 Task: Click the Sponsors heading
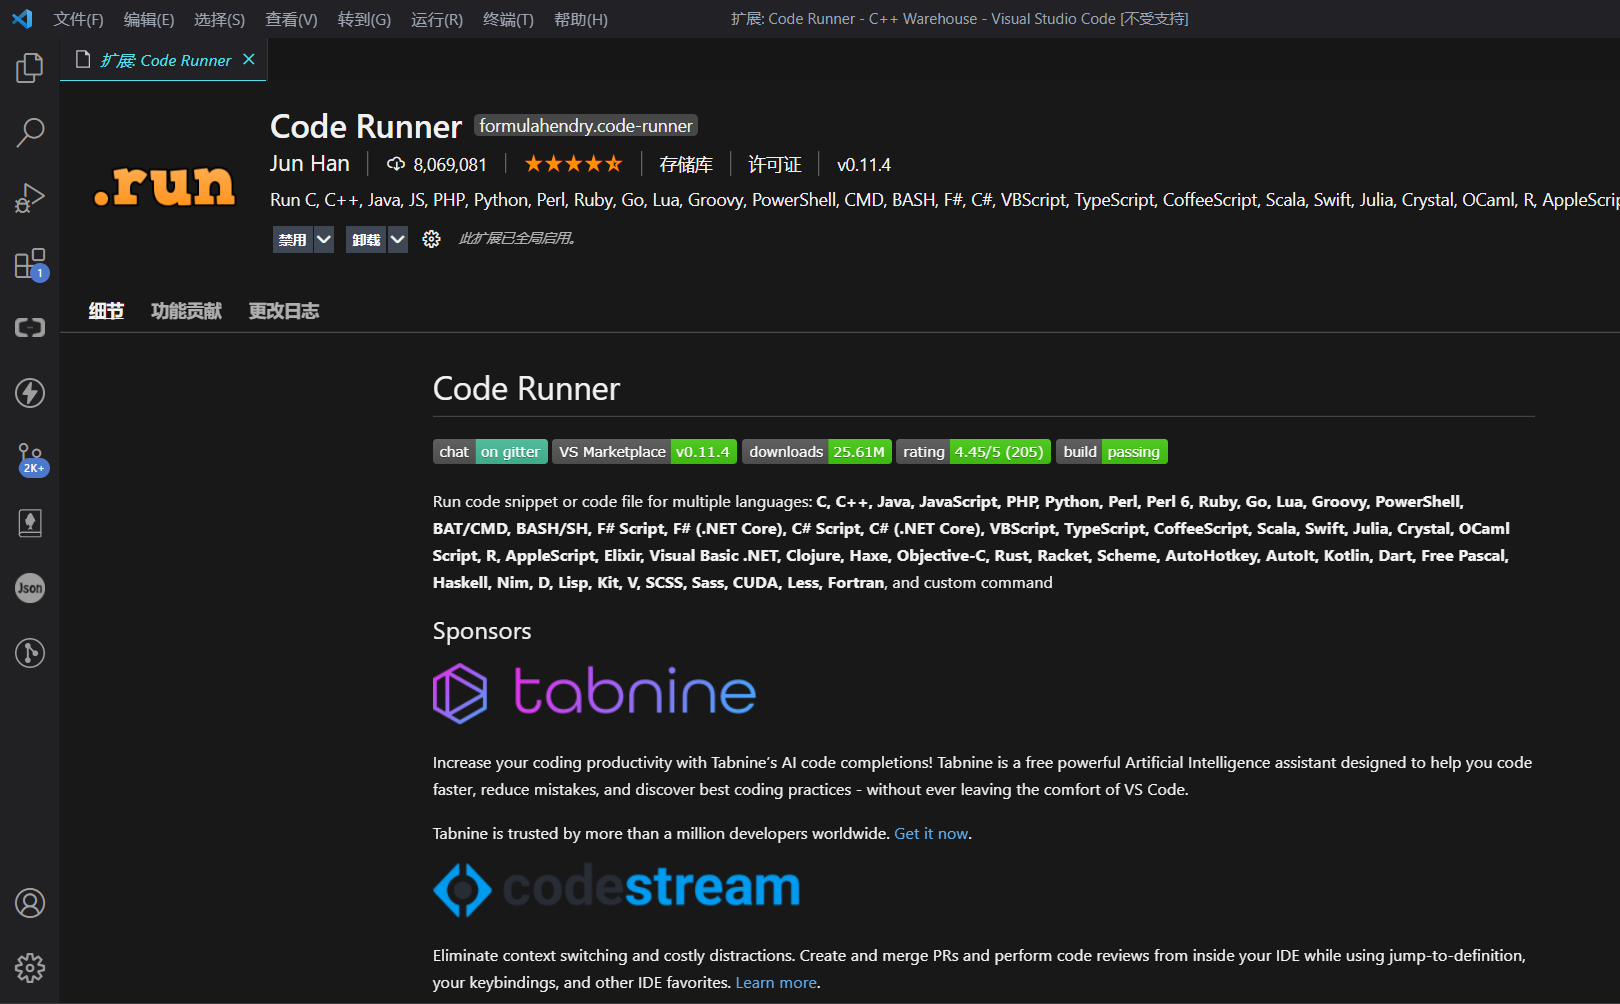click(x=482, y=631)
